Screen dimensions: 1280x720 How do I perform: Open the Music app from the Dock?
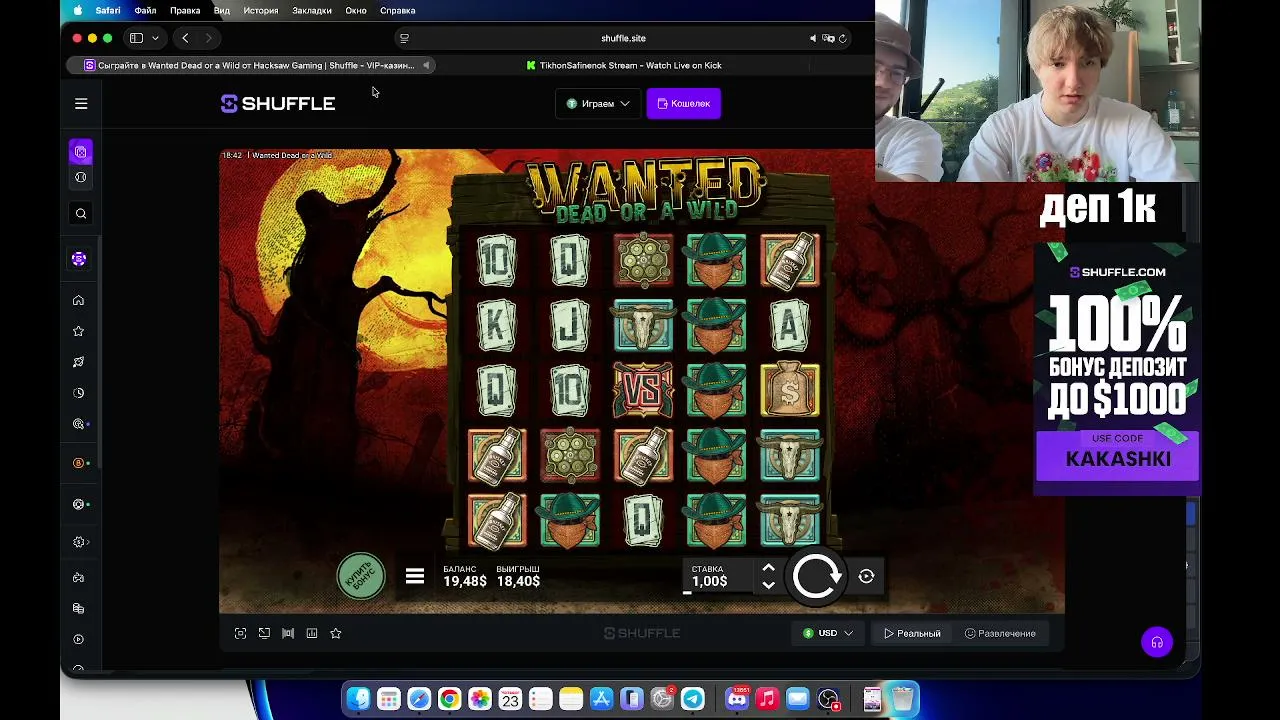[767, 699]
